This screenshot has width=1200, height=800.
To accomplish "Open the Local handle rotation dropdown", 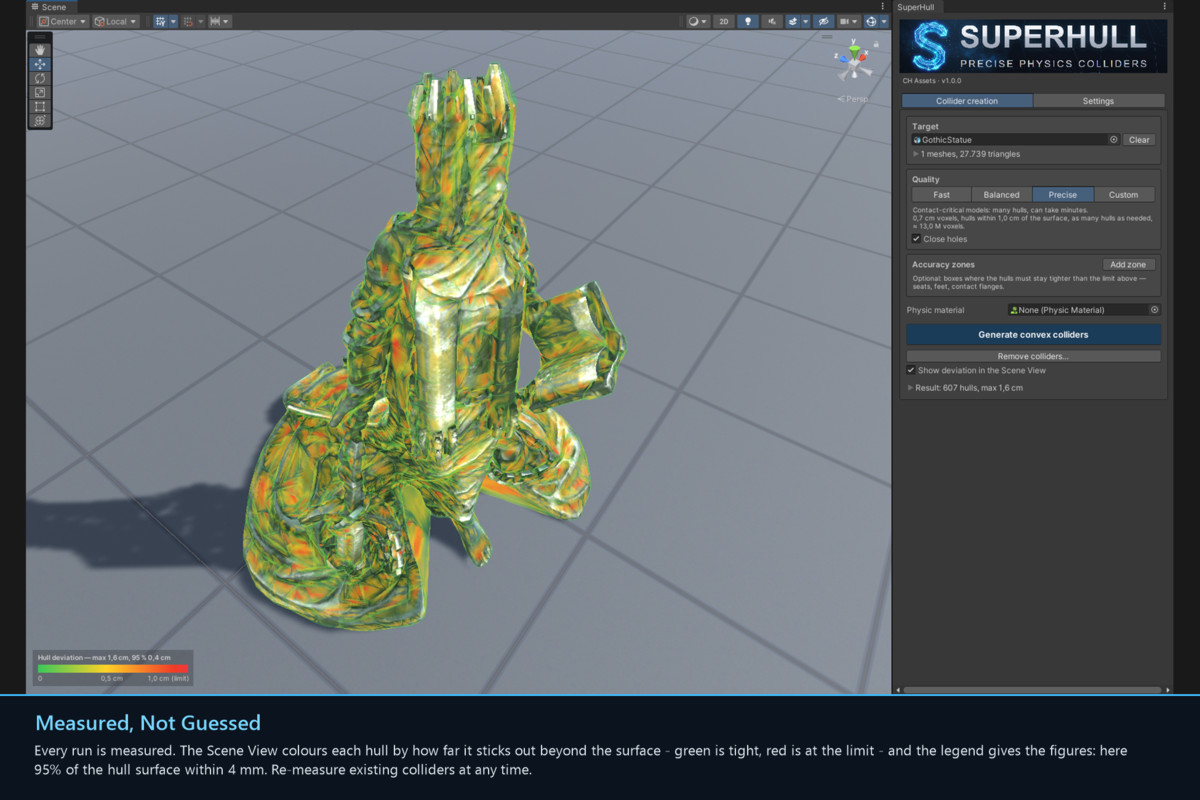I will click(x=116, y=21).
